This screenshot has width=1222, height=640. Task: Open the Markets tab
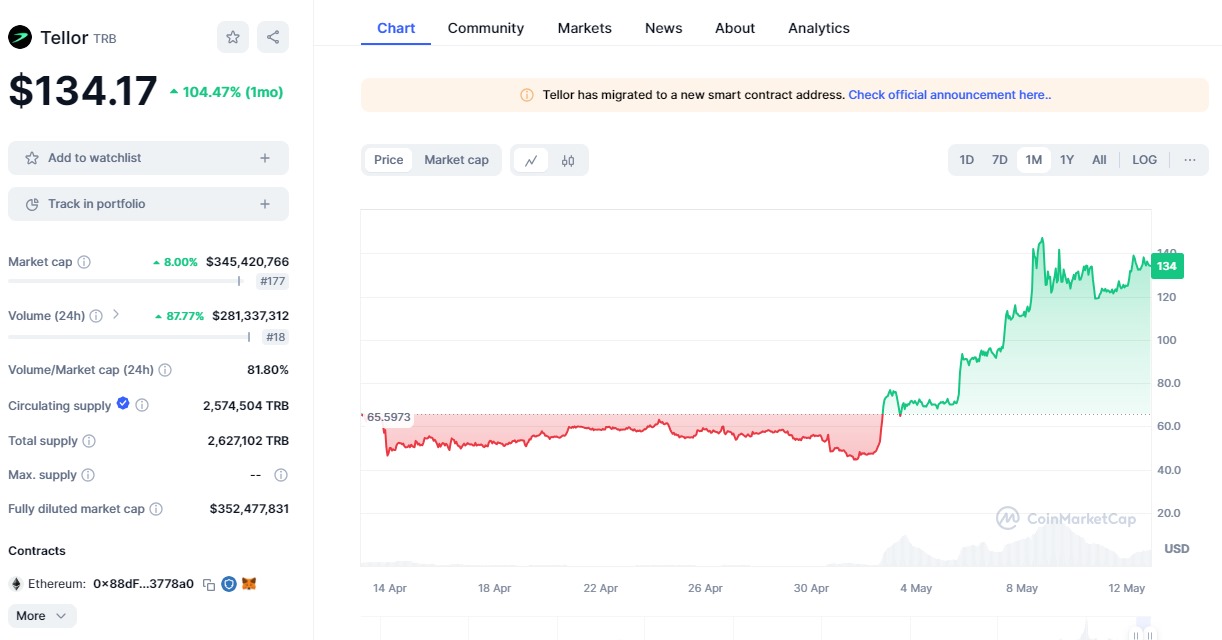584,28
